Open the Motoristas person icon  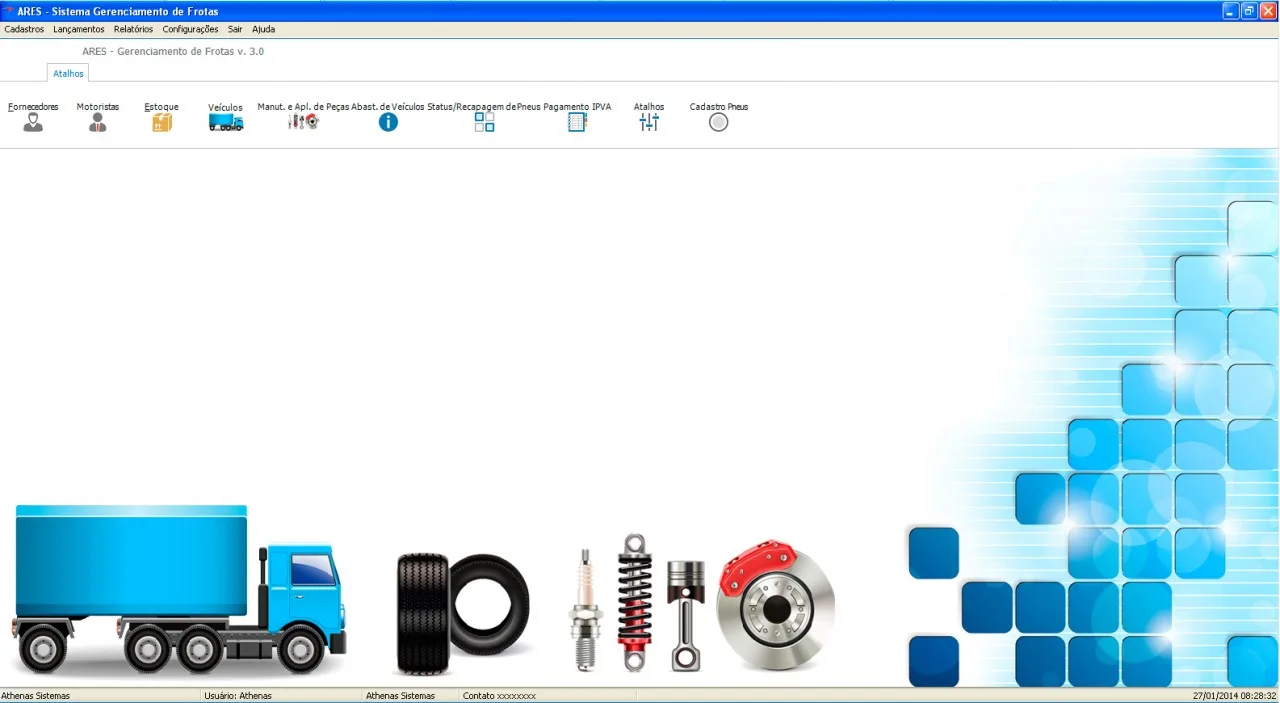(x=97, y=122)
